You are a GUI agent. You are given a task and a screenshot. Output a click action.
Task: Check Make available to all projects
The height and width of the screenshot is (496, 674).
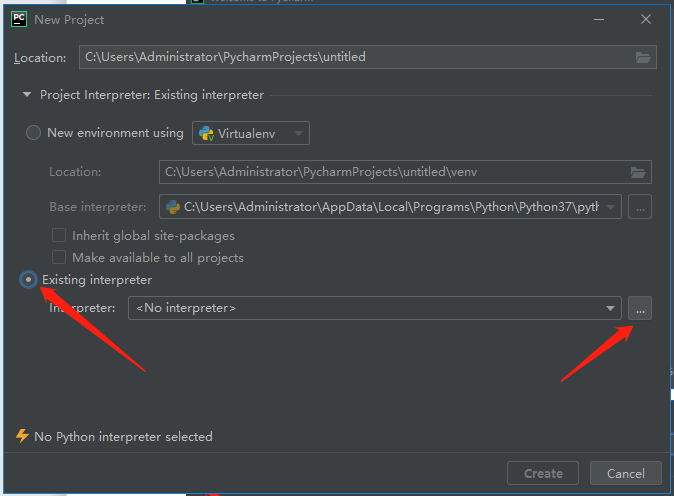(x=59, y=257)
